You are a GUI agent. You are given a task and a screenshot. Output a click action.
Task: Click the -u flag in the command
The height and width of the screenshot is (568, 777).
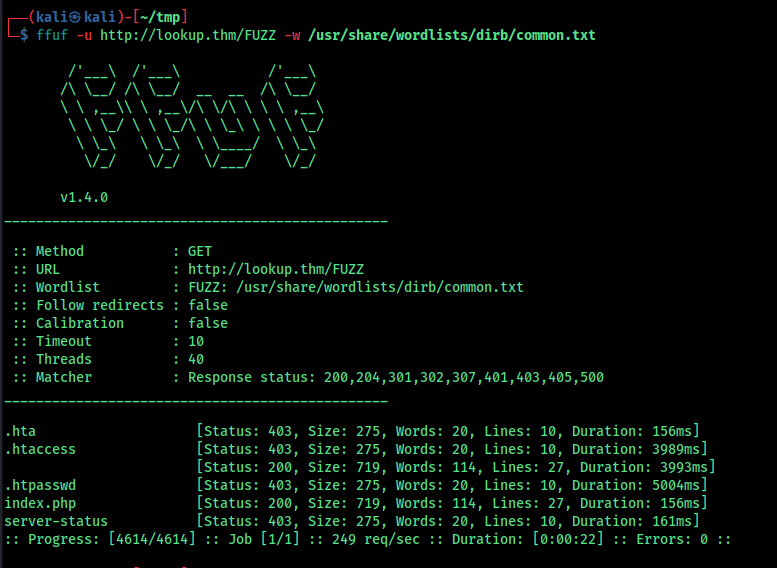[x=84, y=35]
